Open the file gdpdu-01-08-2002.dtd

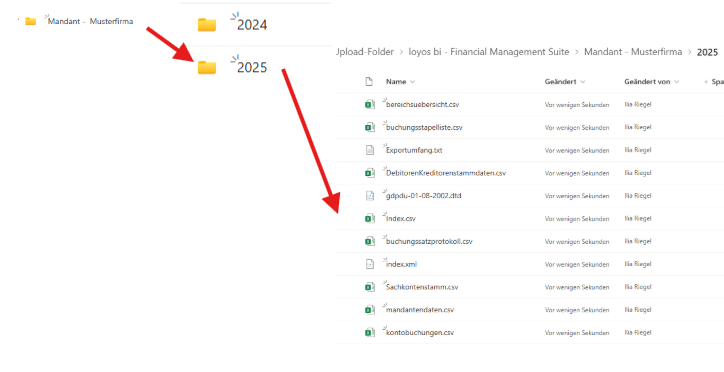tap(423, 196)
